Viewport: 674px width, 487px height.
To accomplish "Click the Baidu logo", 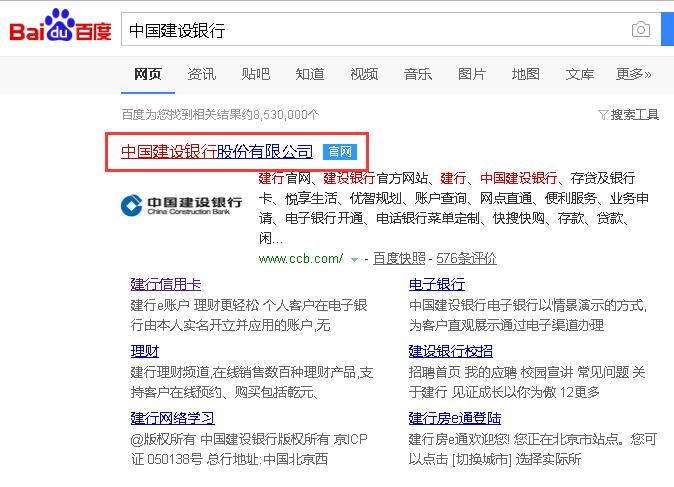I will (60, 30).
